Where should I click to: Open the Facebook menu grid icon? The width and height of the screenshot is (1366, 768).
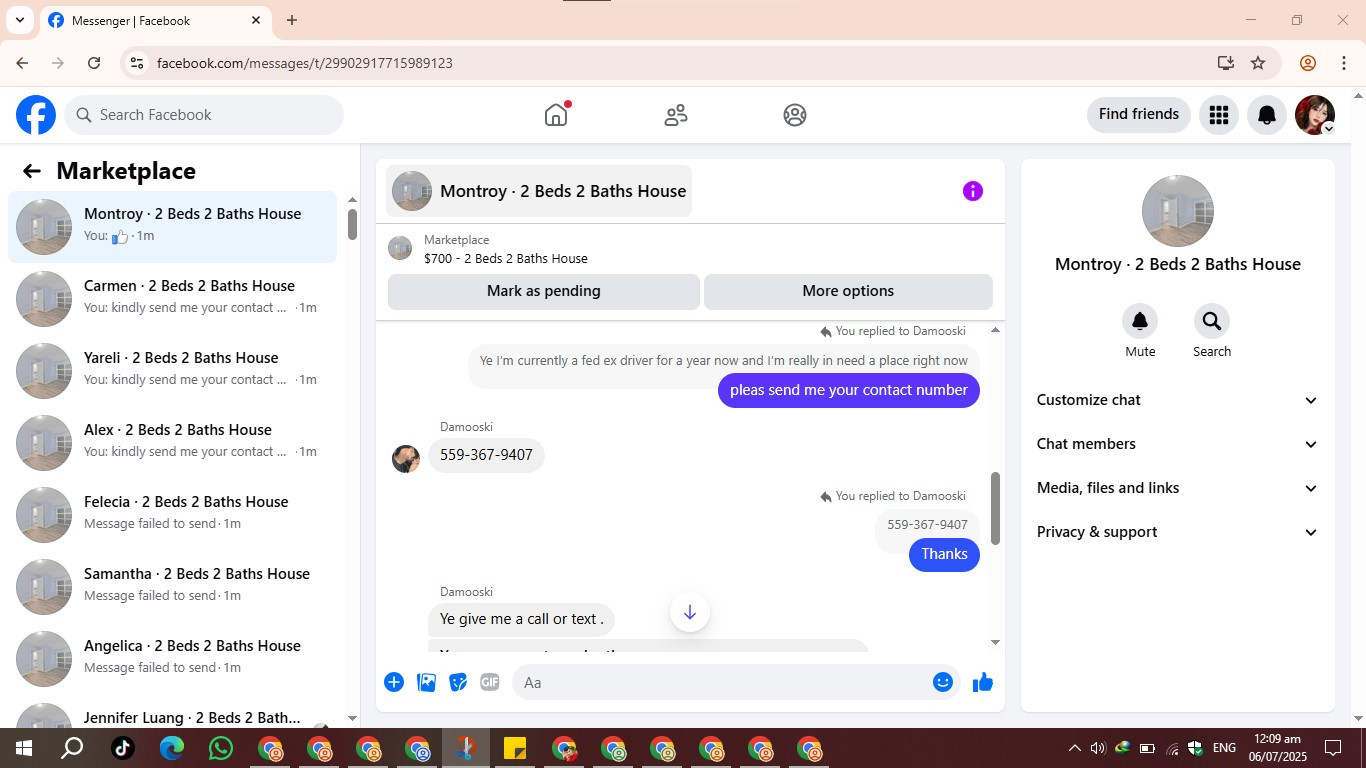point(1218,115)
